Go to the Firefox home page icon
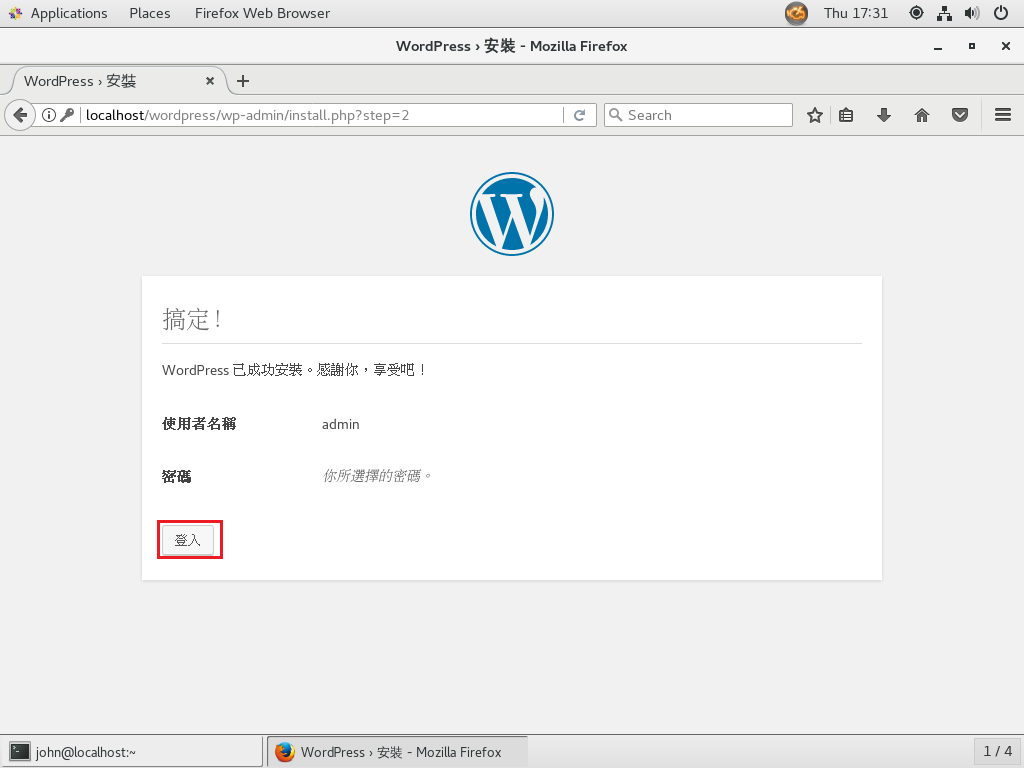This screenshot has width=1024, height=768. pyautogui.click(x=921, y=116)
